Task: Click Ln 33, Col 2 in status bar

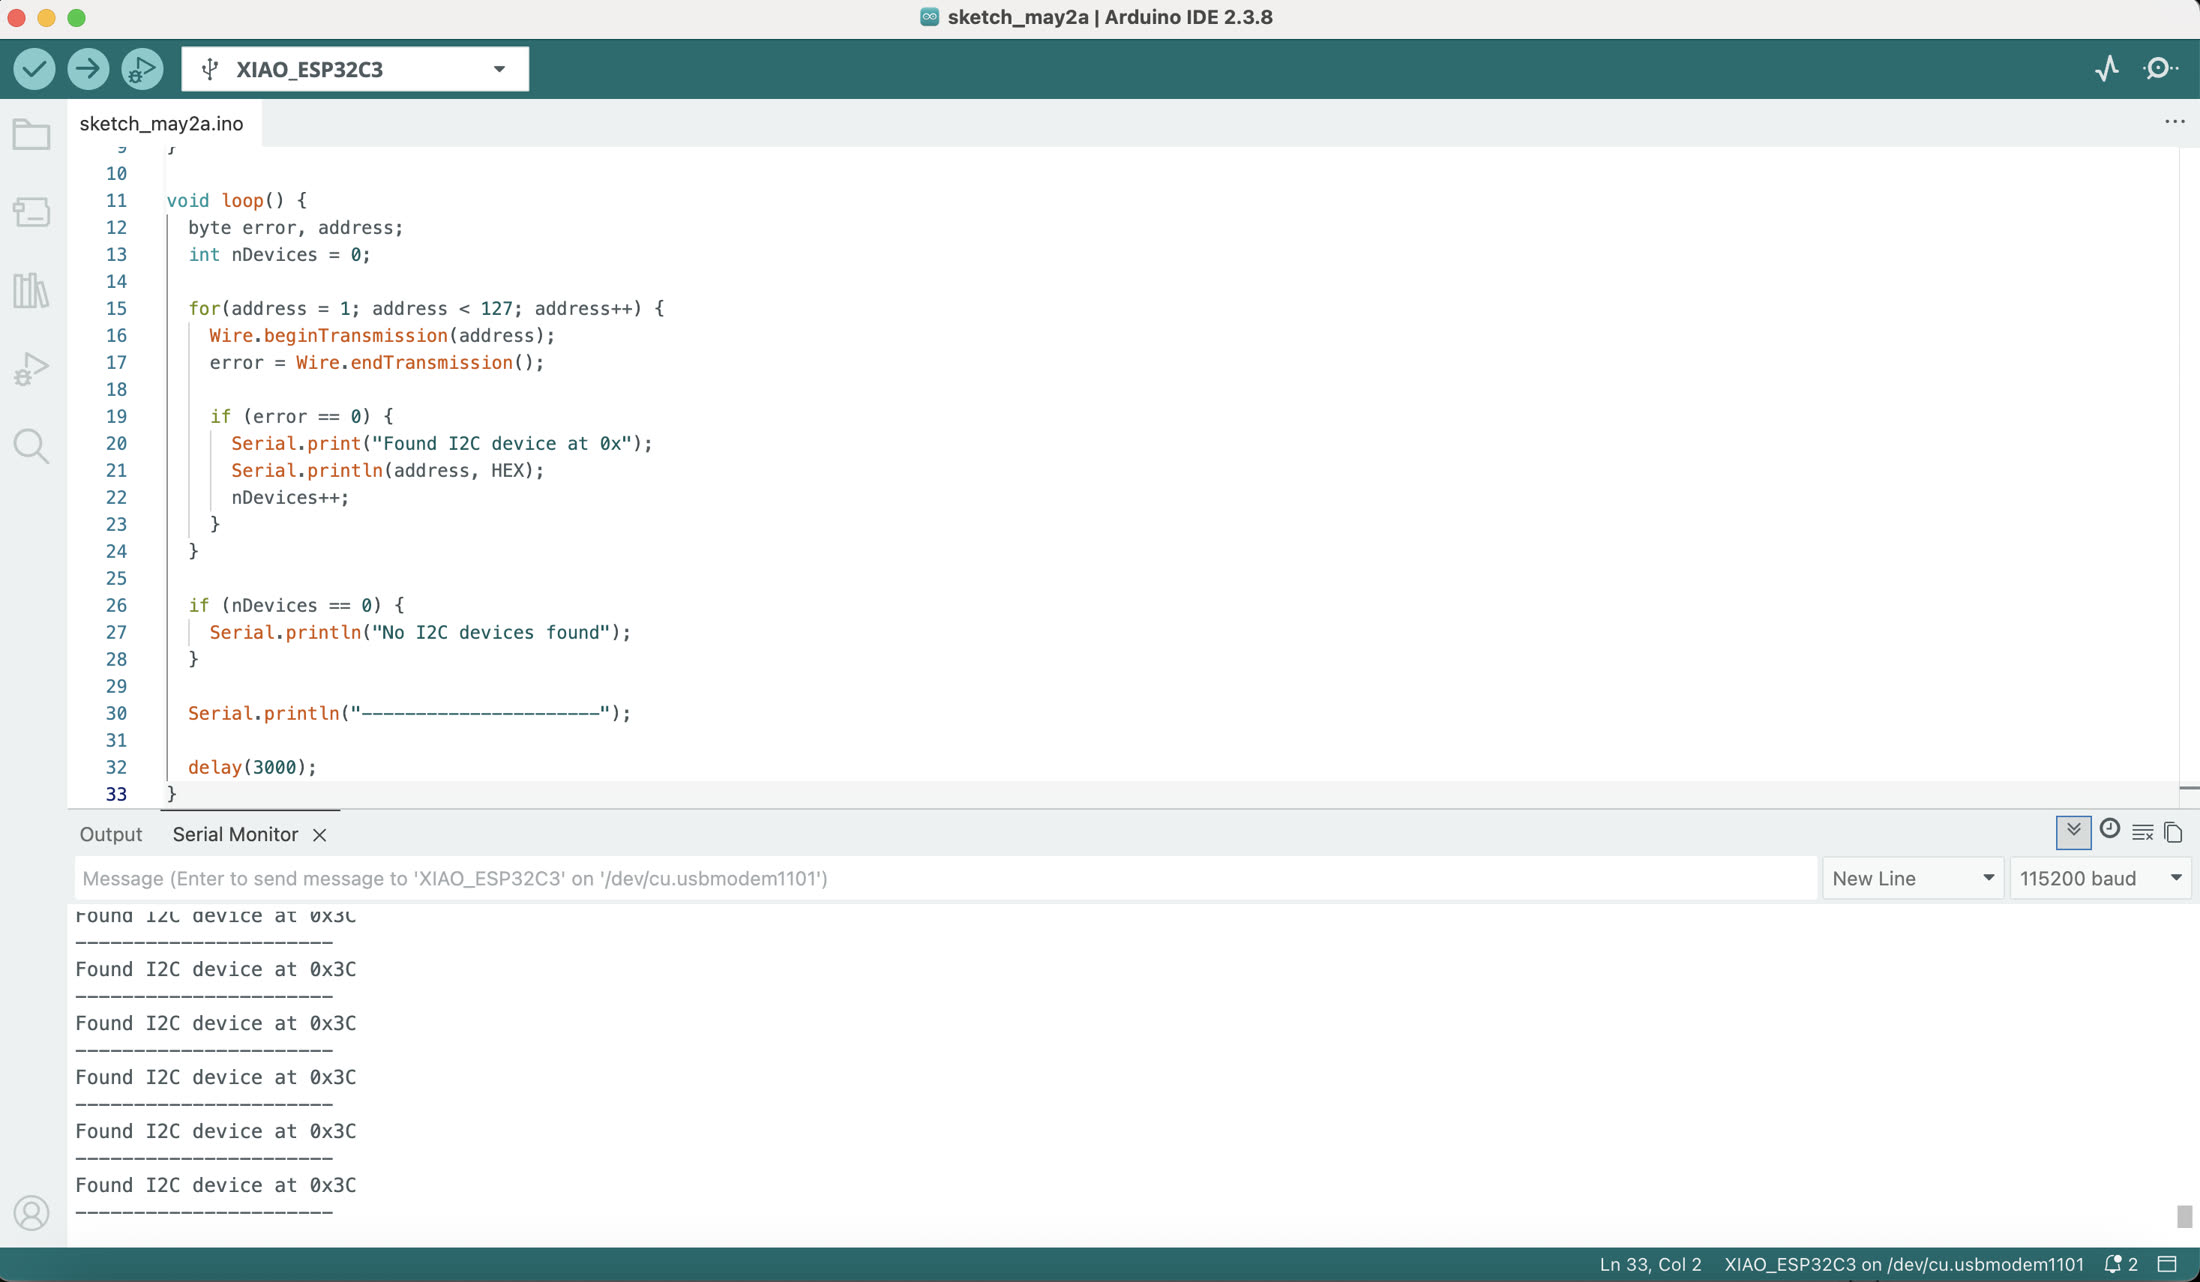Action: [1650, 1264]
